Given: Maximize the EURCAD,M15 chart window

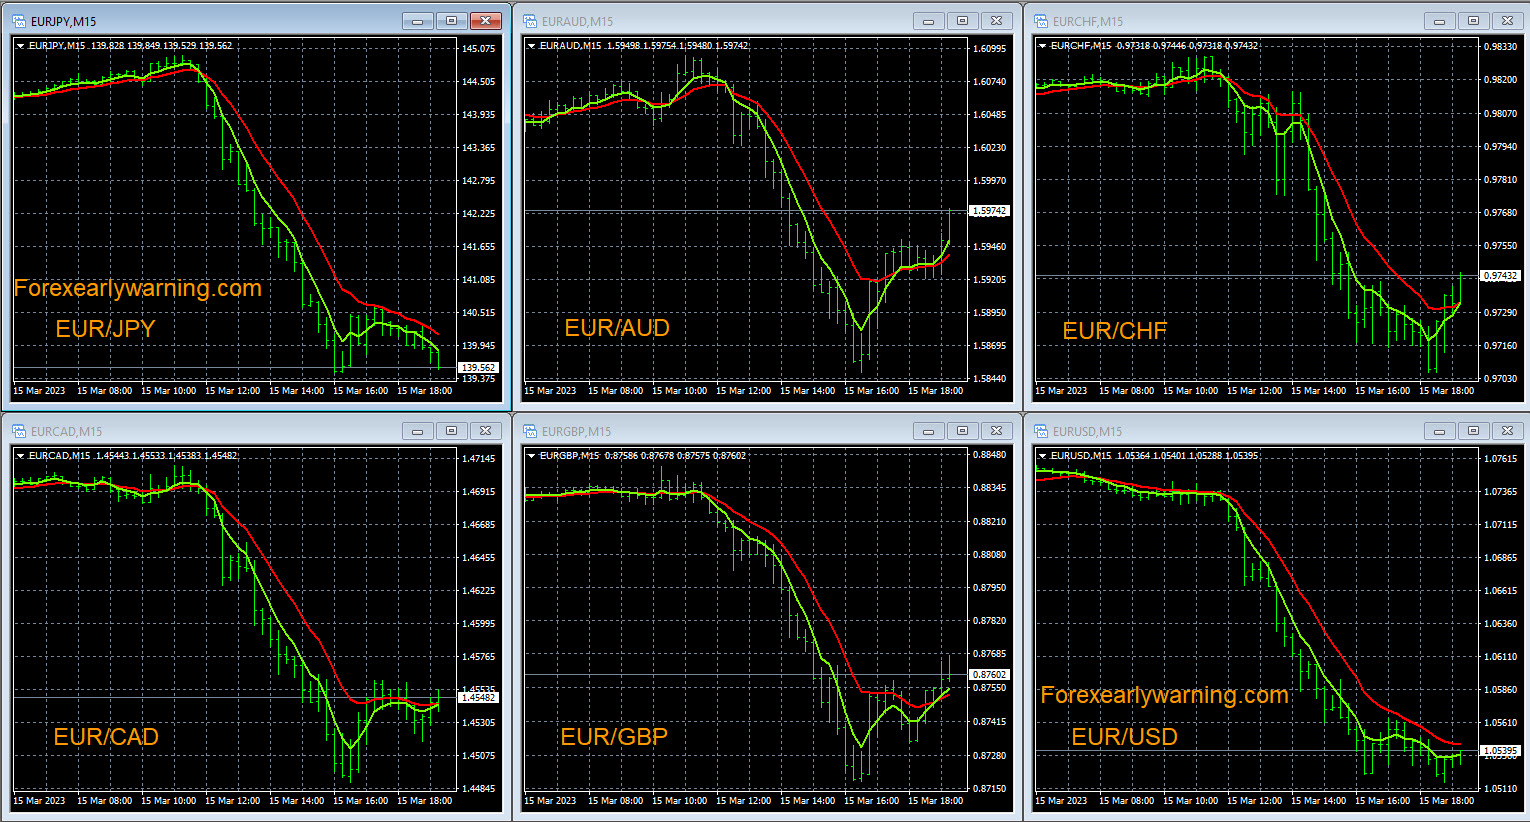Looking at the screenshot, I should 451,431.
